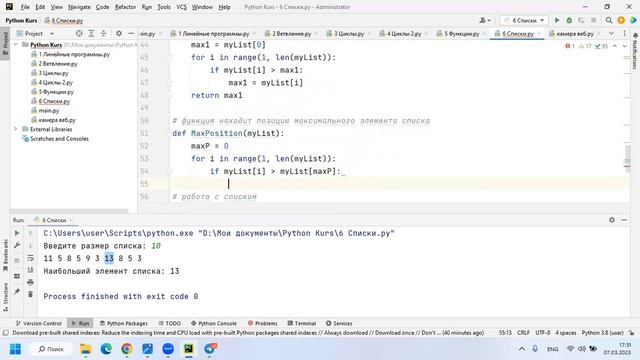
Task: Click Collapse All in Project panel
Action: (x=103, y=33)
